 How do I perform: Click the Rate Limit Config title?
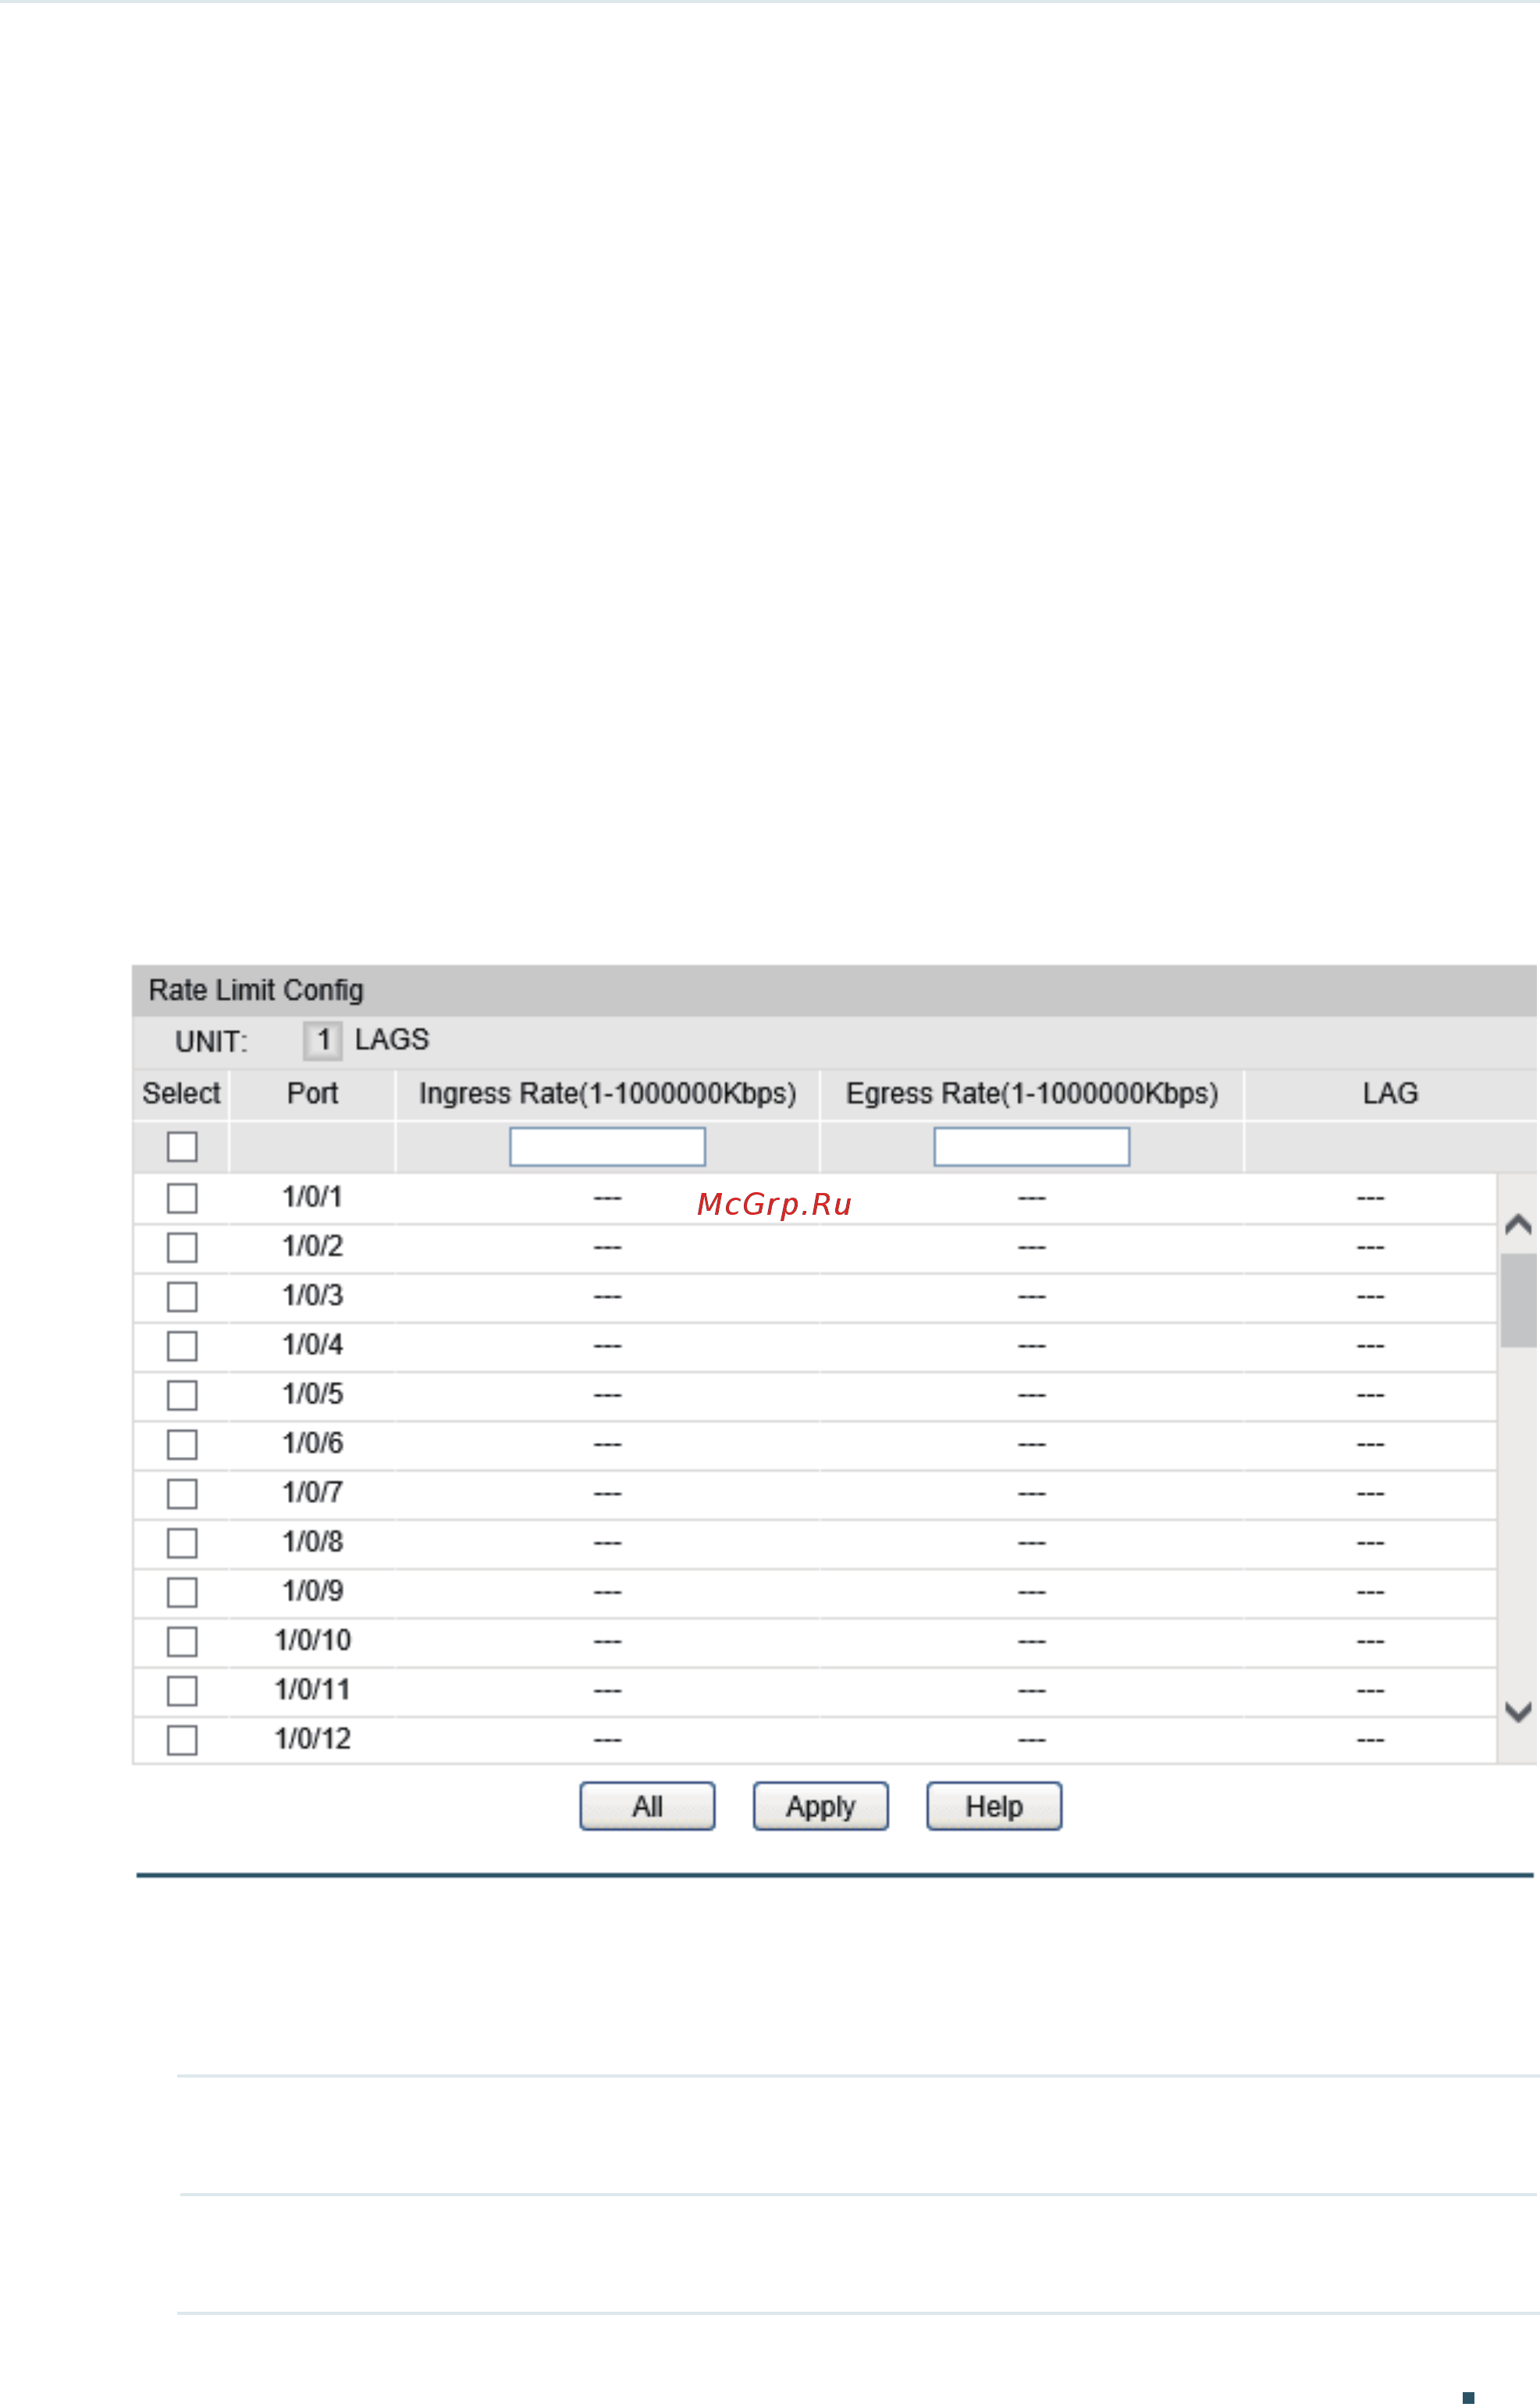pos(256,991)
